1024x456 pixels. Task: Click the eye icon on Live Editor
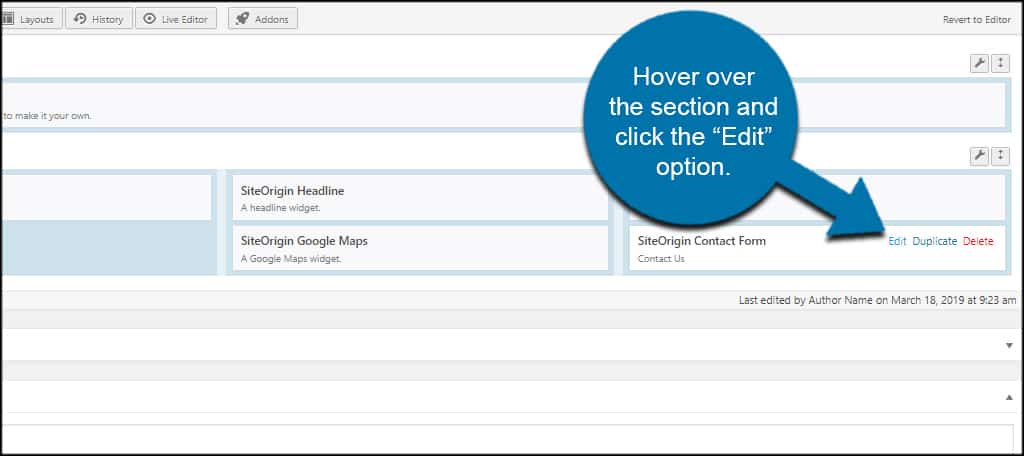click(x=150, y=19)
